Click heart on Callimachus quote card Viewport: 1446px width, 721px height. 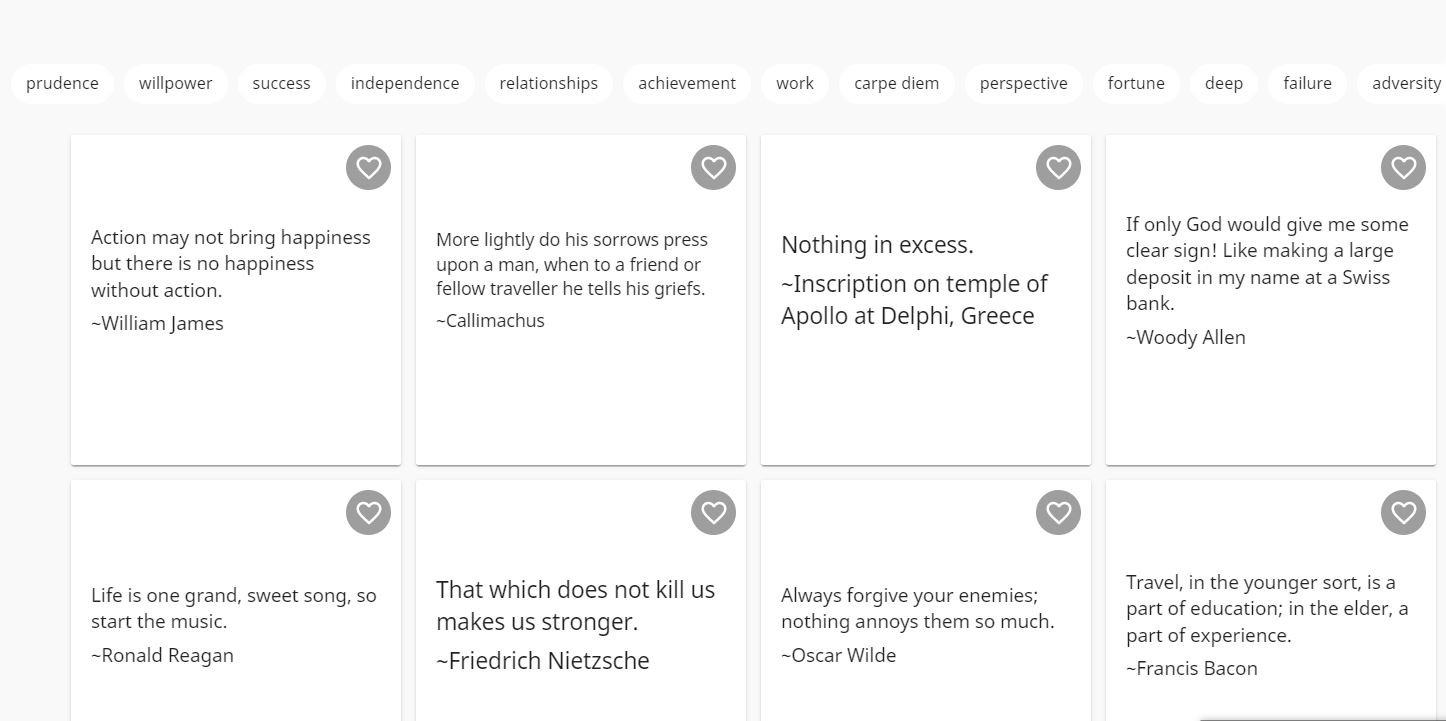713,167
